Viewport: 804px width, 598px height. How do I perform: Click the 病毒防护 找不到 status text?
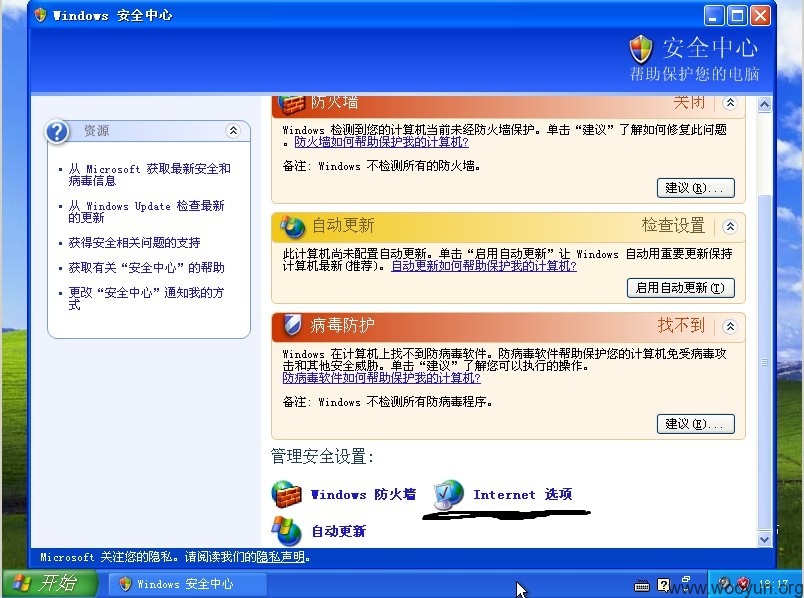point(681,325)
